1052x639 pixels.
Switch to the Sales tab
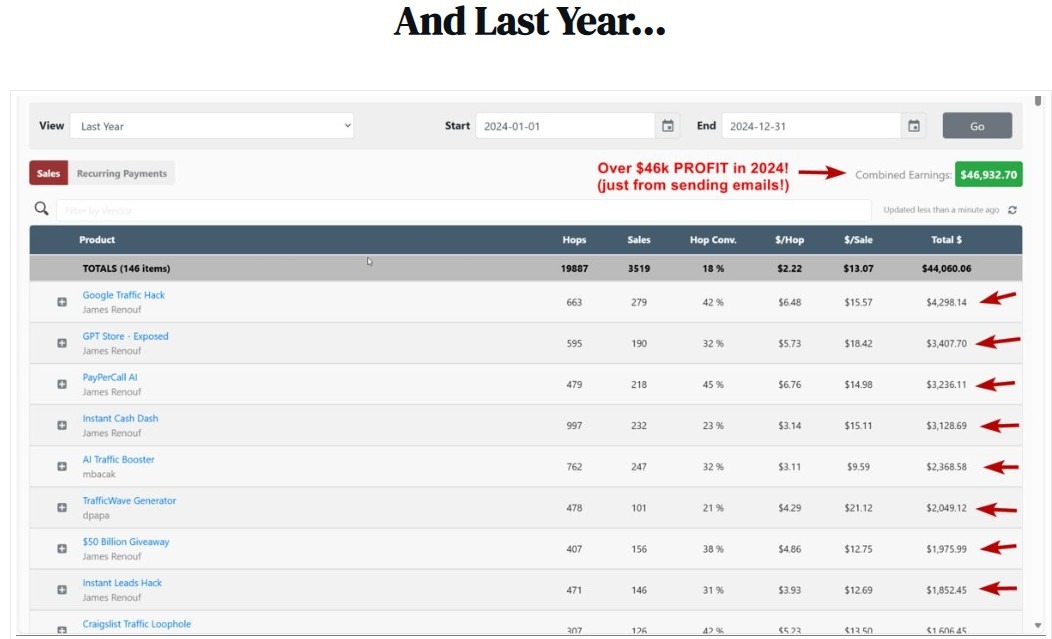(x=48, y=173)
